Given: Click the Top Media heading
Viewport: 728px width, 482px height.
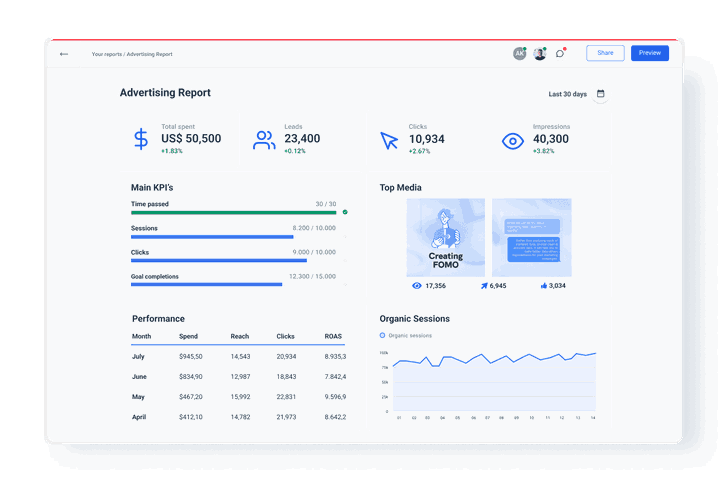Looking at the screenshot, I should [401, 188].
